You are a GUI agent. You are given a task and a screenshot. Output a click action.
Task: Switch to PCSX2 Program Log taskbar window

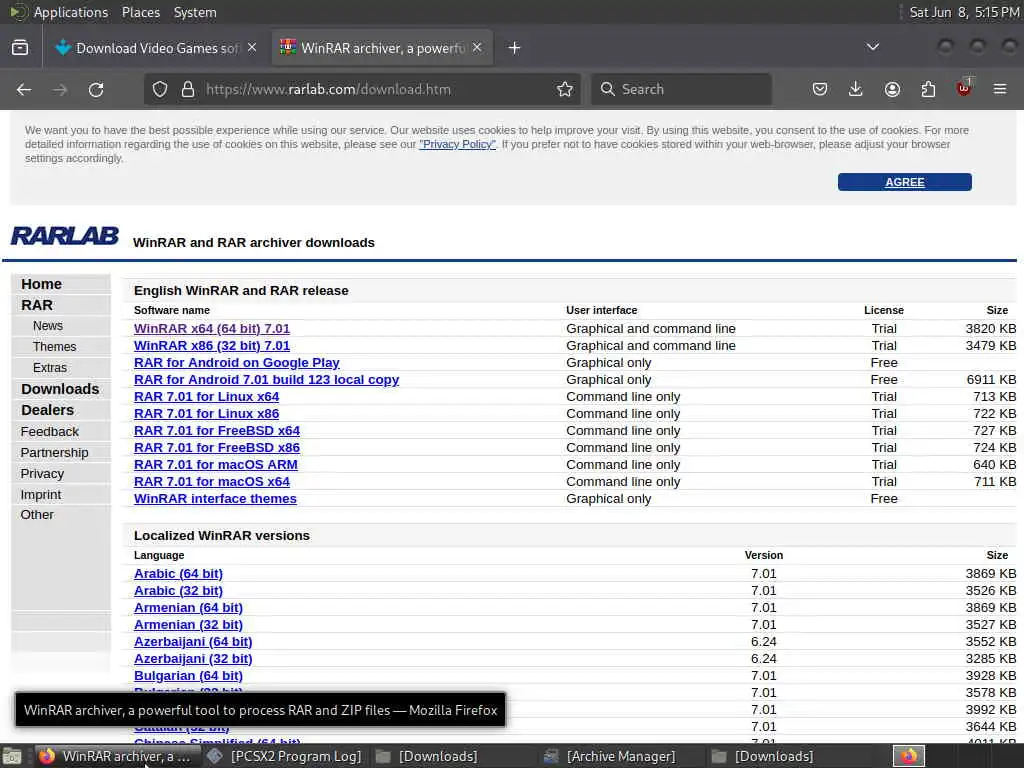[284, 756]
